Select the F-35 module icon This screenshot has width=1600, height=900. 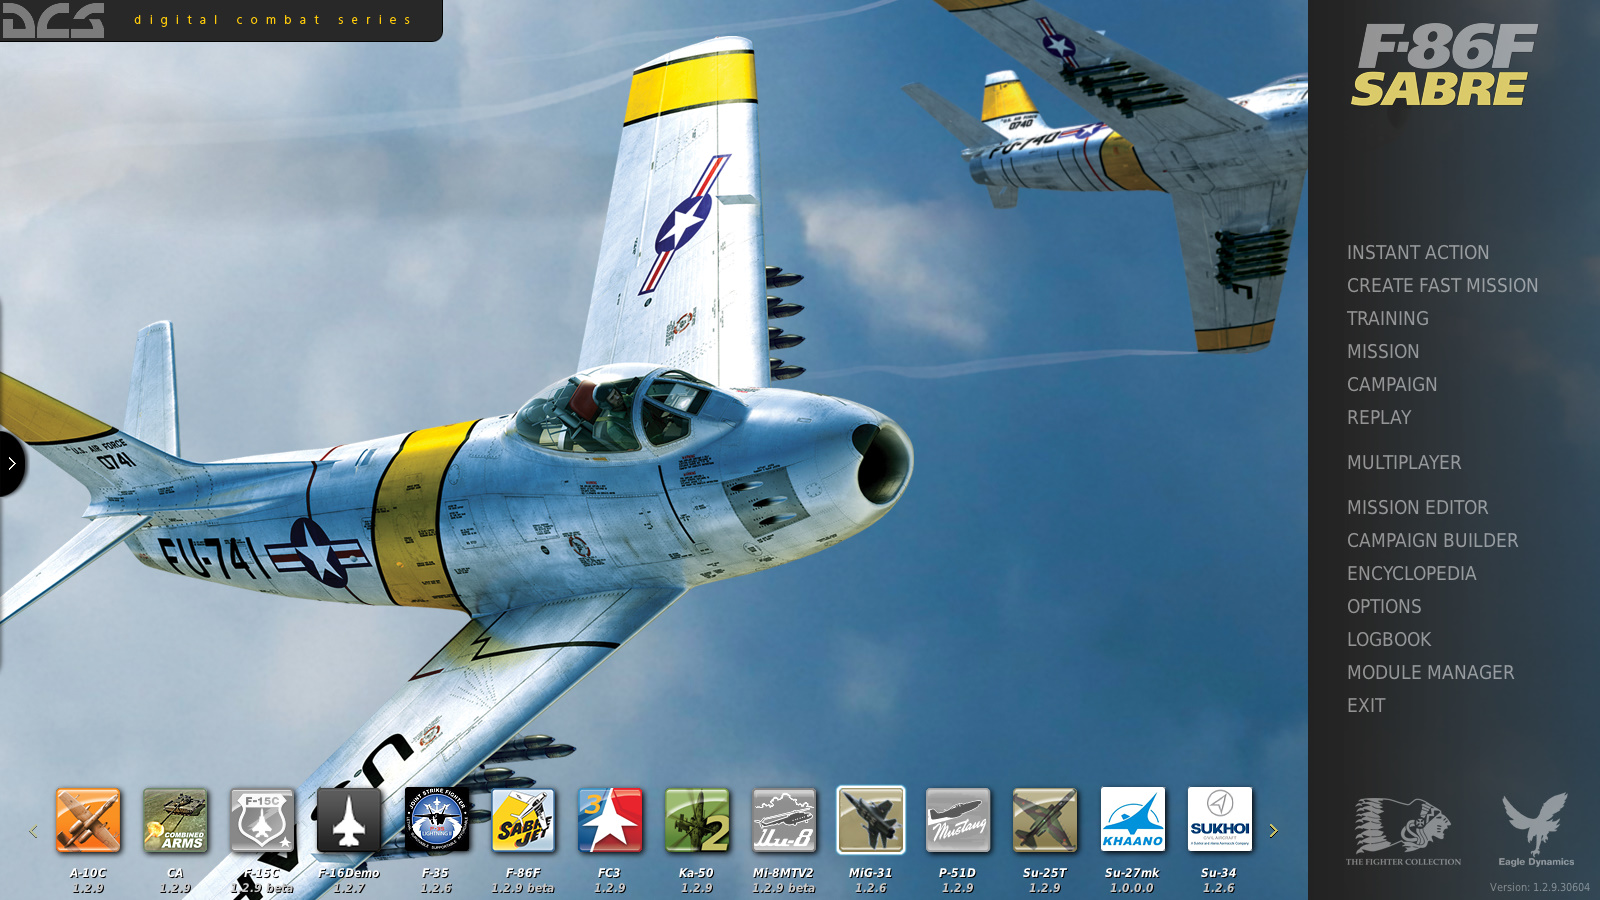coord(436,820)
